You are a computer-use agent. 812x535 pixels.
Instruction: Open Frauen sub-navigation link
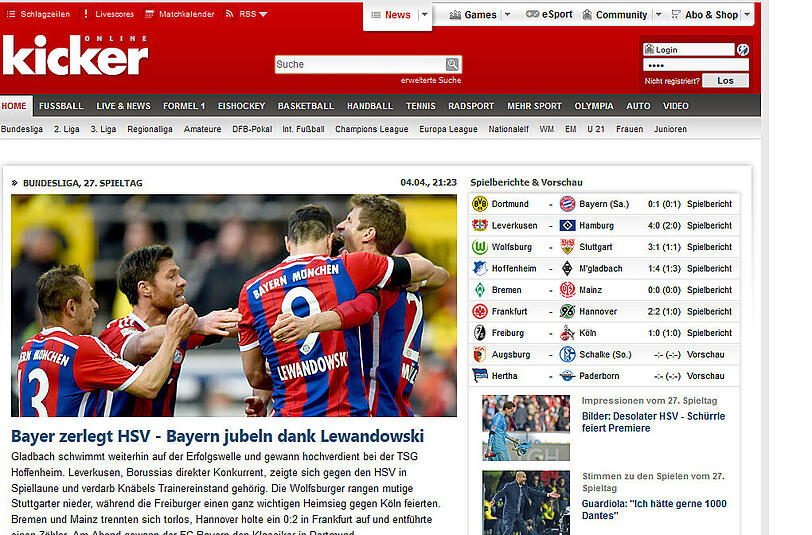(x=629, y=129)
